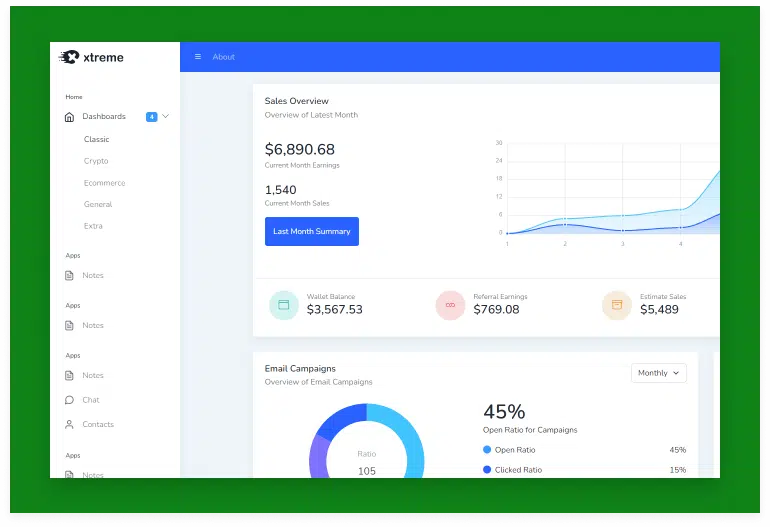
Task: Click the $6,890.68 earnings value
Action: point(300,149)
